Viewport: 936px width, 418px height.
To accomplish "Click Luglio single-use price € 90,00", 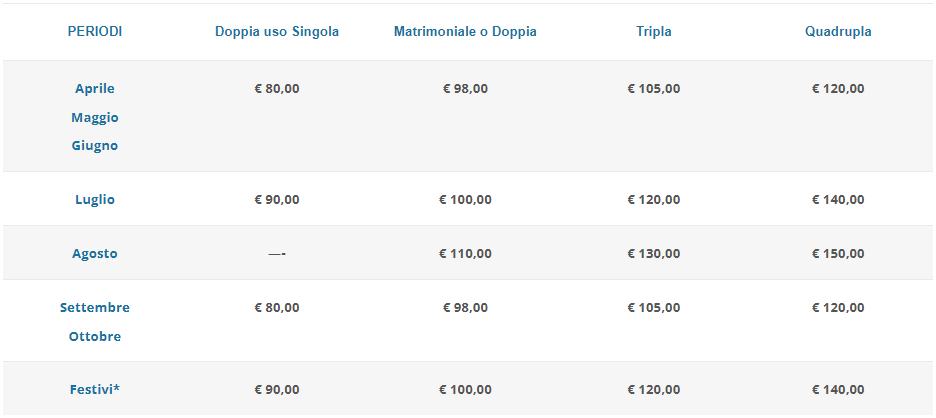I will click(x=277, y=199).
